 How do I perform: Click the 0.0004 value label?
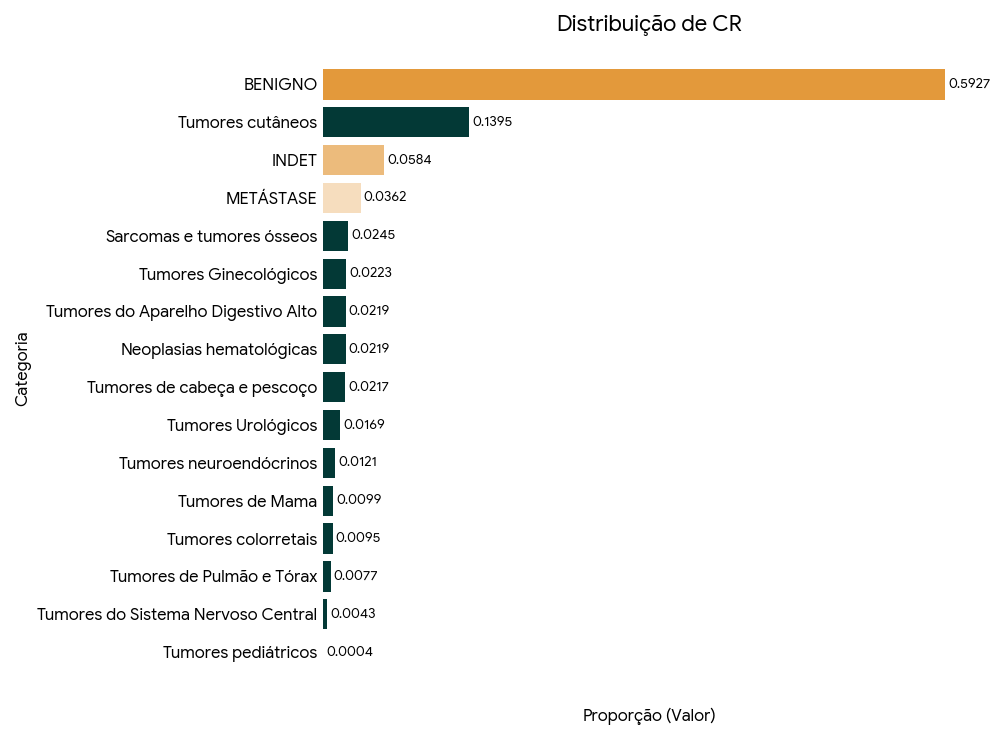coord(350,652)
